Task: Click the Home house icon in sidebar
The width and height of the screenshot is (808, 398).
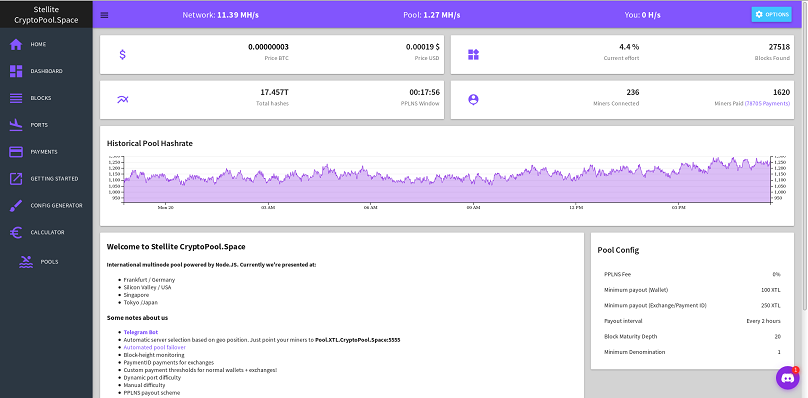Action: click(16, 44)
